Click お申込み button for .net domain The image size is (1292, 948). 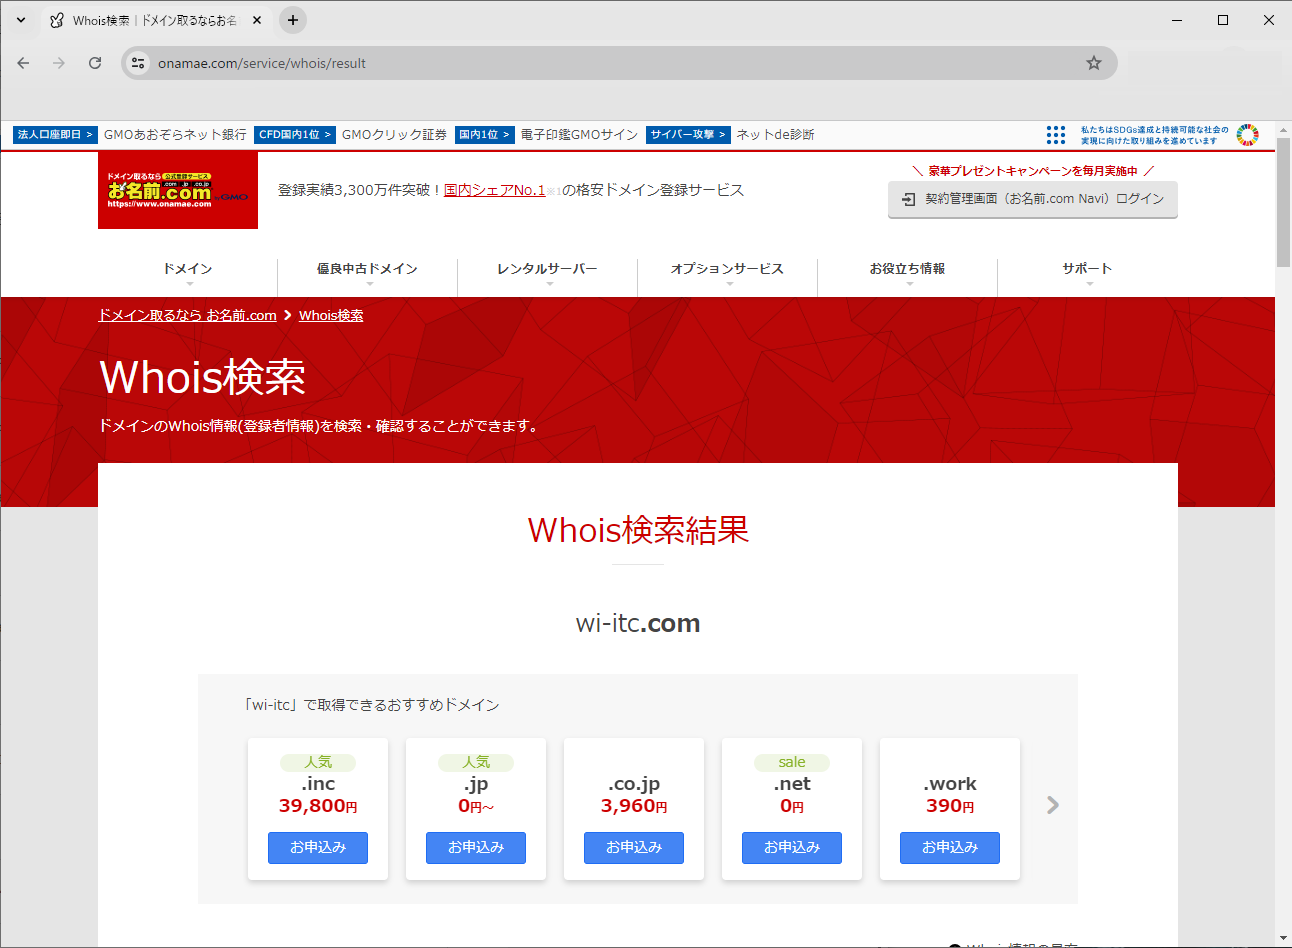pos(792,847)
